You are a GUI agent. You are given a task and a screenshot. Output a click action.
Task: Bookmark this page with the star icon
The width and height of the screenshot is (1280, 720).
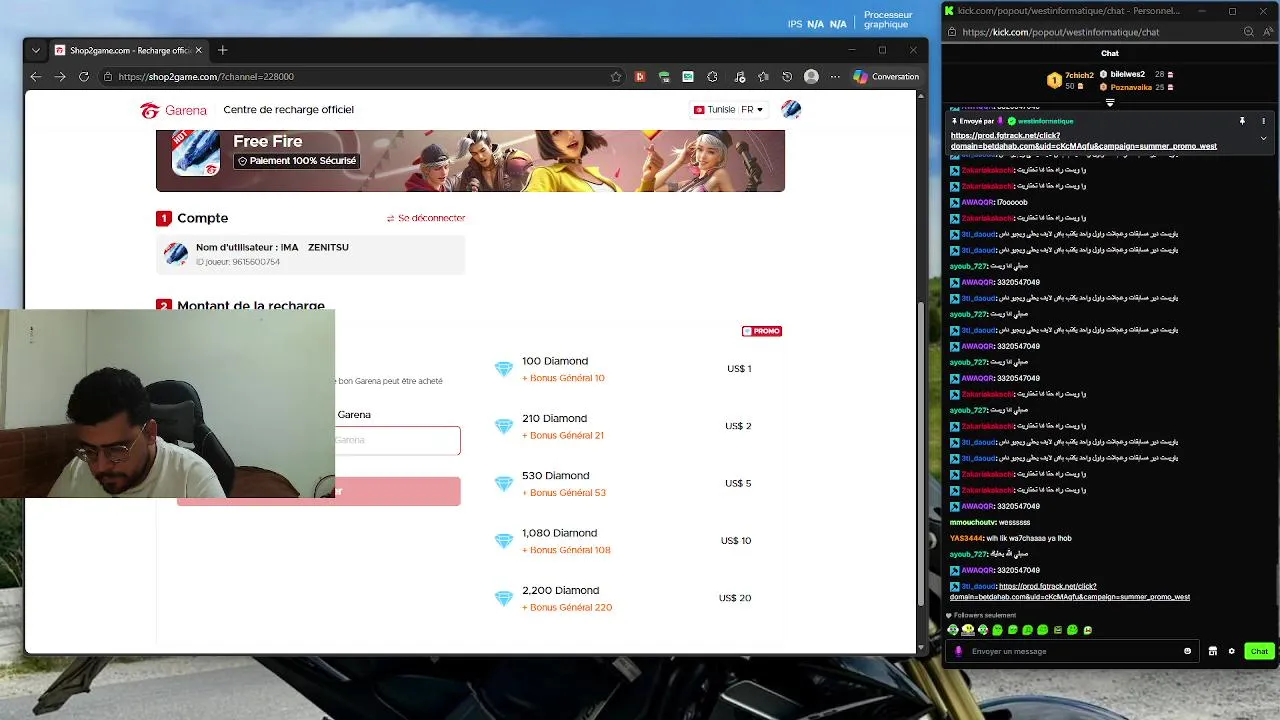(616, 76)
